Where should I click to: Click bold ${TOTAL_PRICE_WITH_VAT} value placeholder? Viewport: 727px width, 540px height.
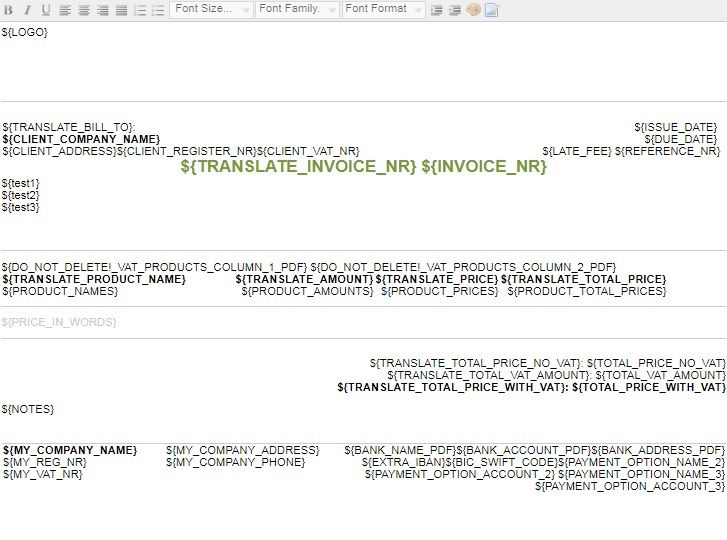click(649, 387)
